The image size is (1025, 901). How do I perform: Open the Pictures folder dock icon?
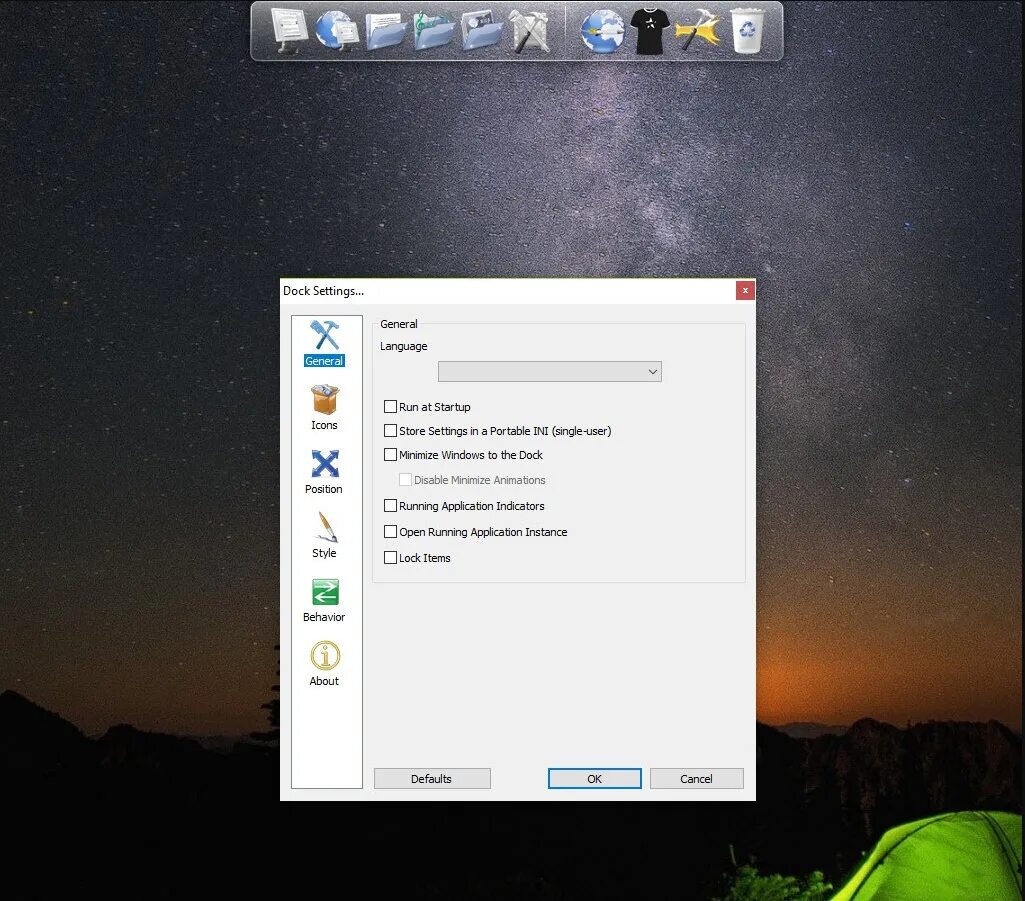(x=482, y=31)
